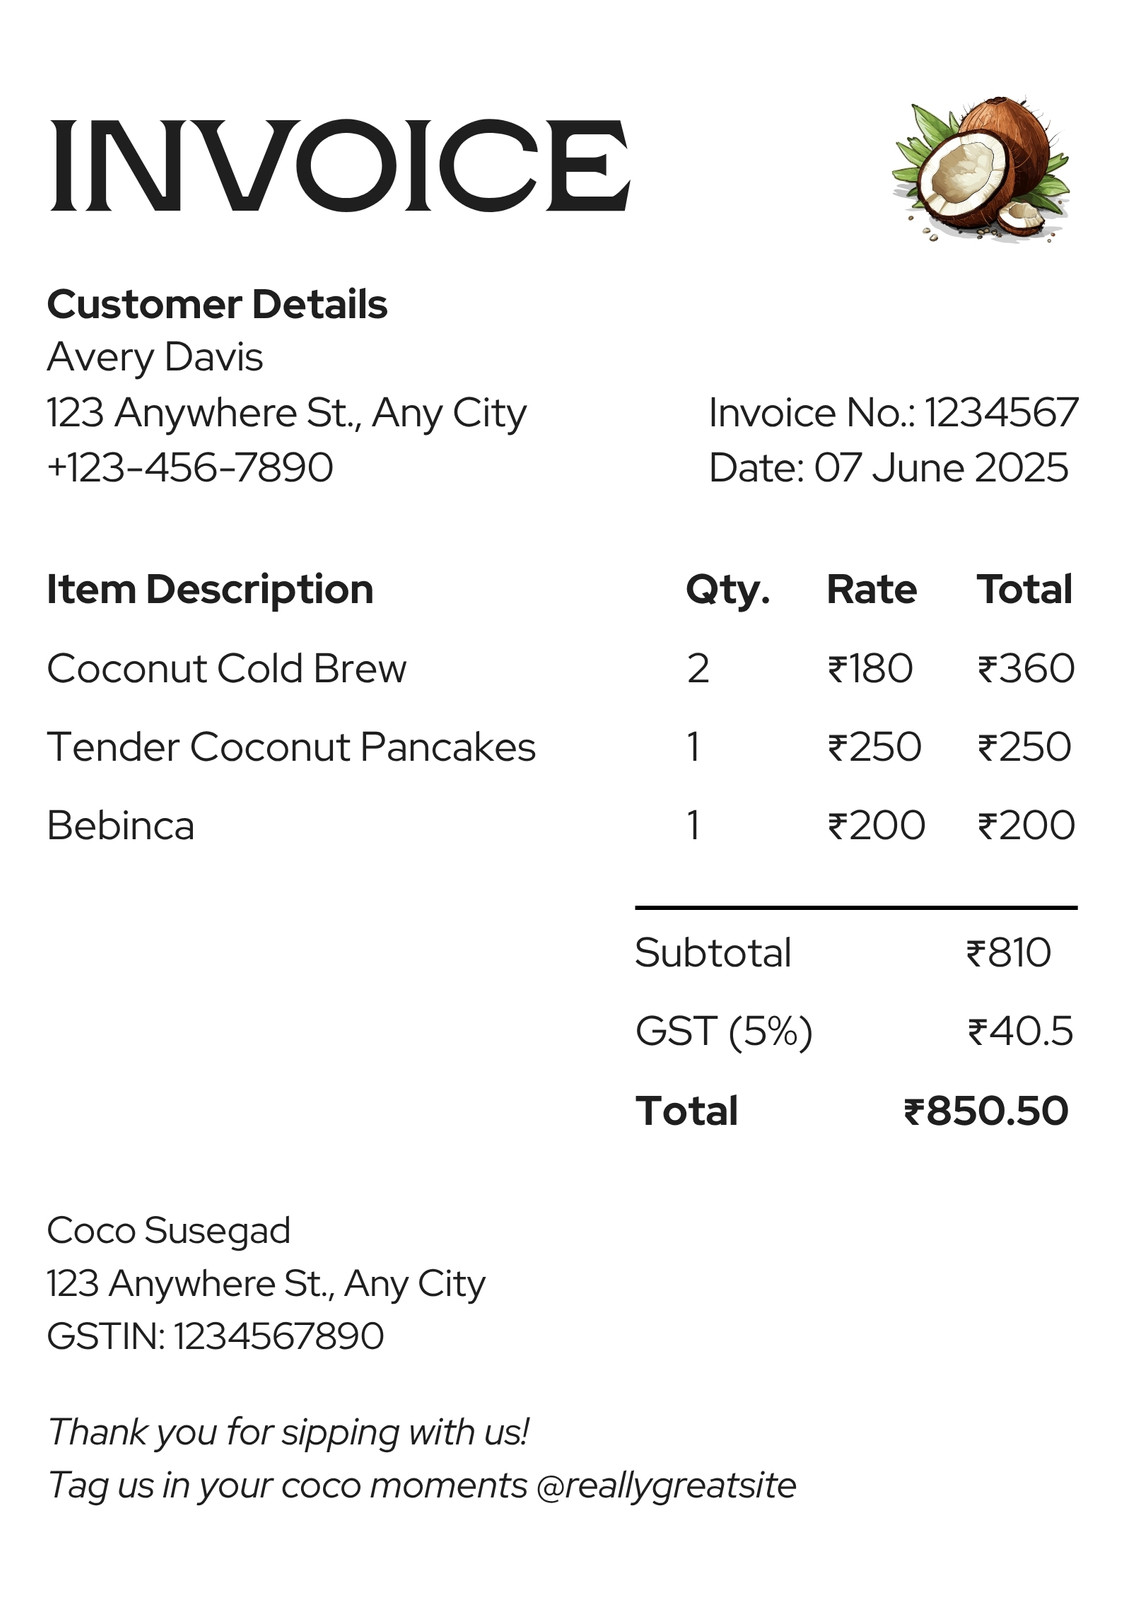Screen dimensions: 1131x1600
Task: Click the GSTIN: 1234567890 line
Action: 216,1336
